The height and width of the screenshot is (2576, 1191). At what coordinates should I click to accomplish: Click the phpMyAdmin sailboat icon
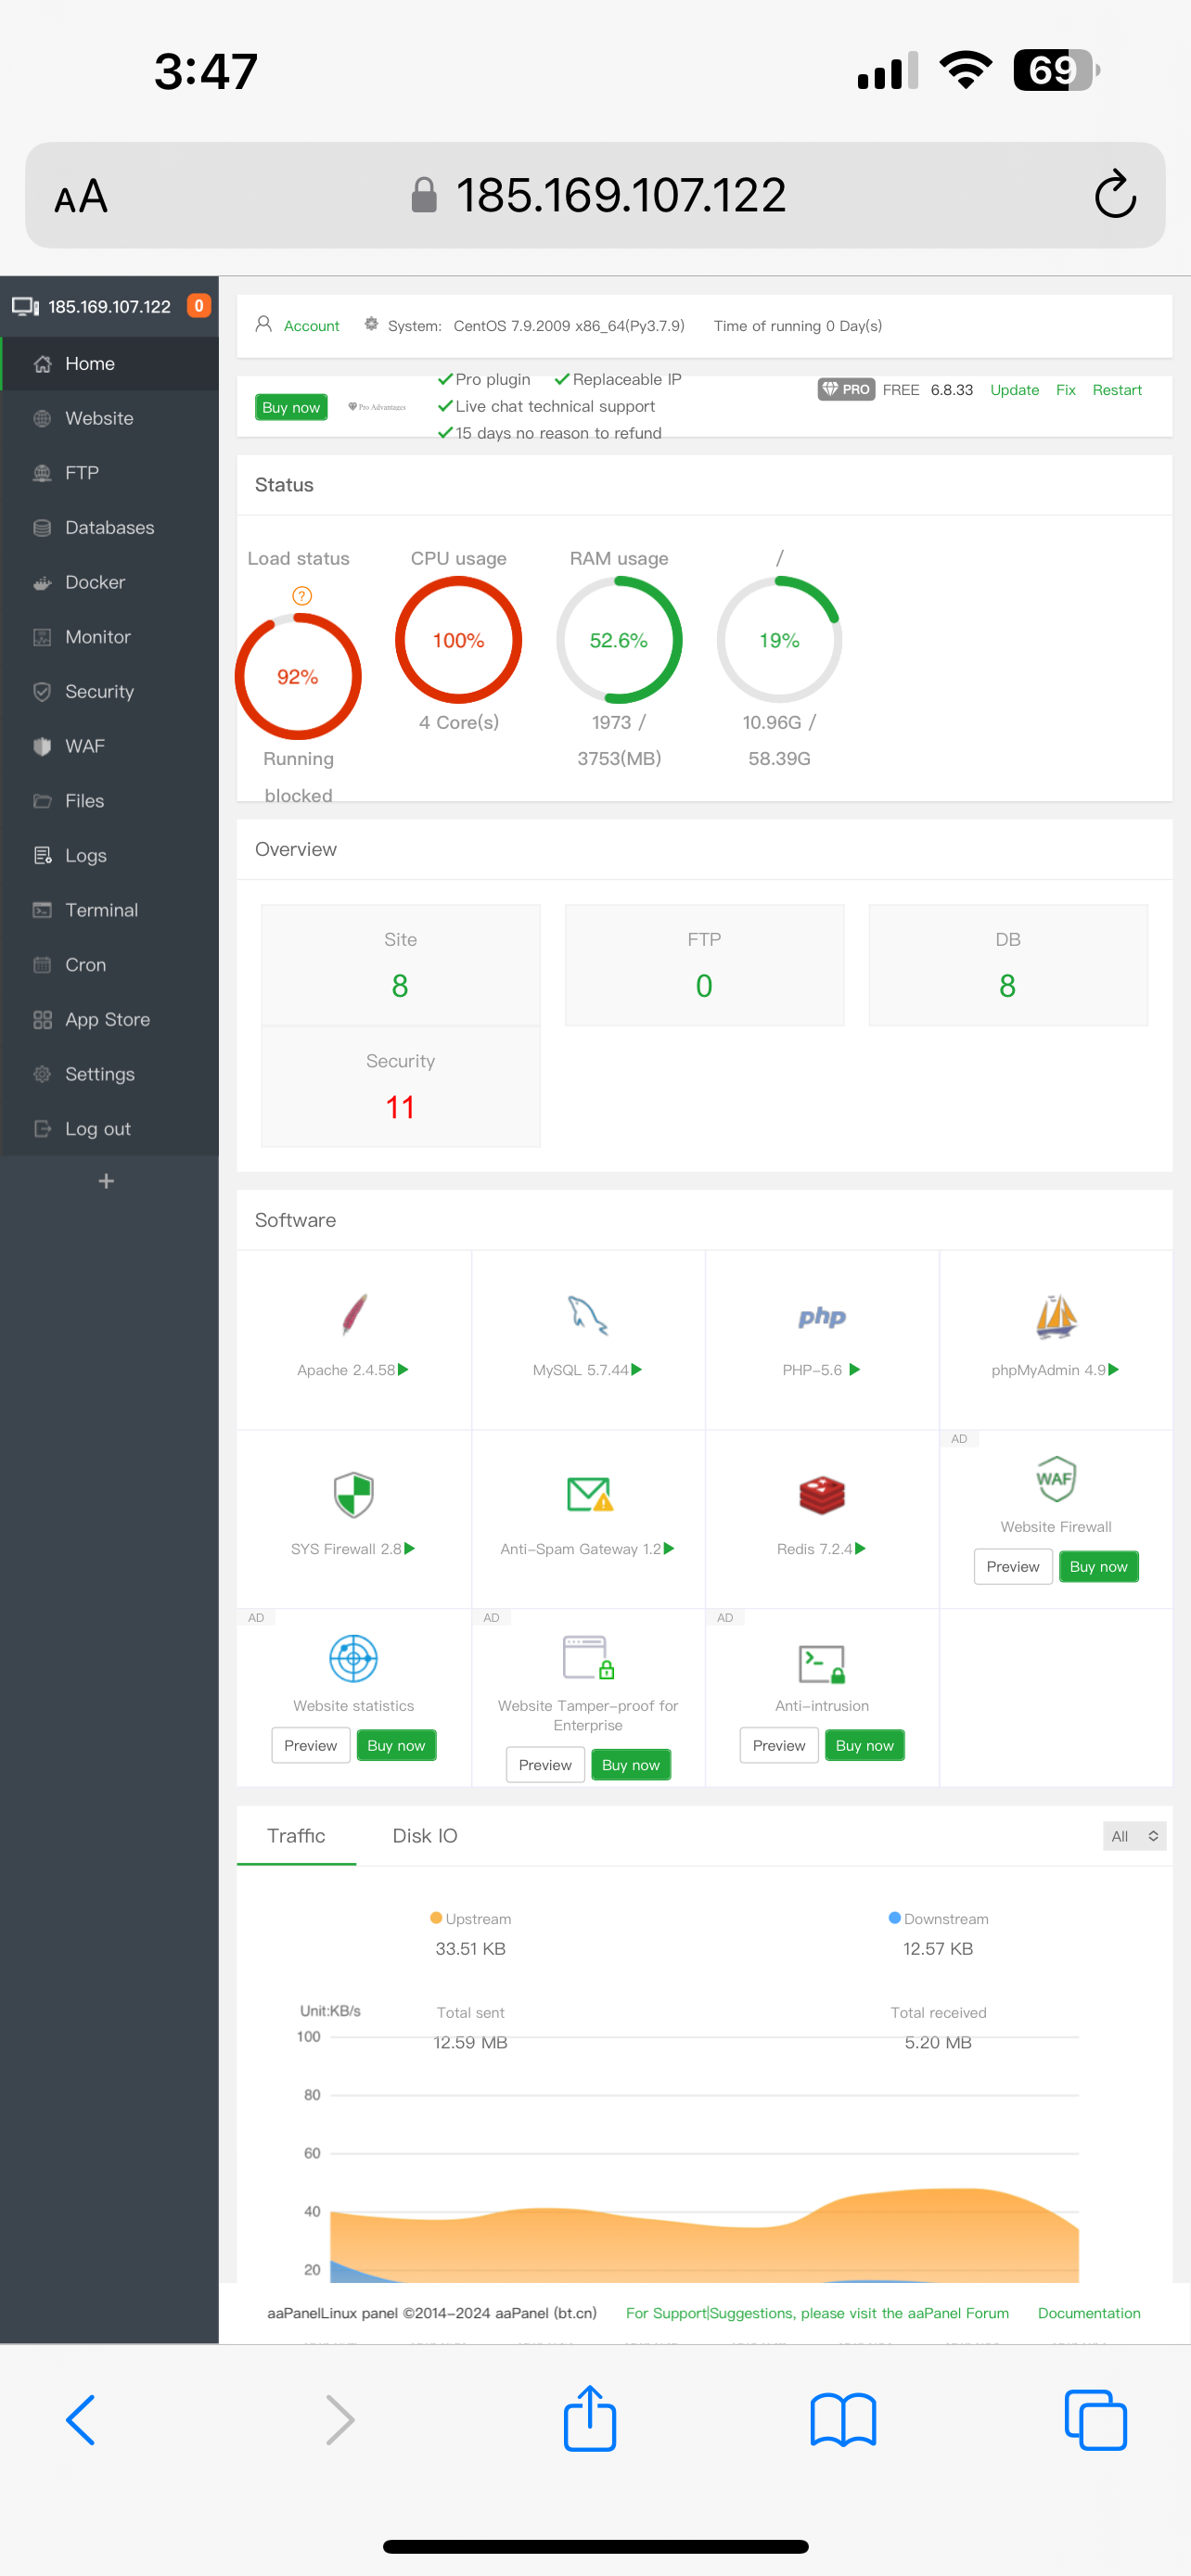[x=1056, y=1316]
